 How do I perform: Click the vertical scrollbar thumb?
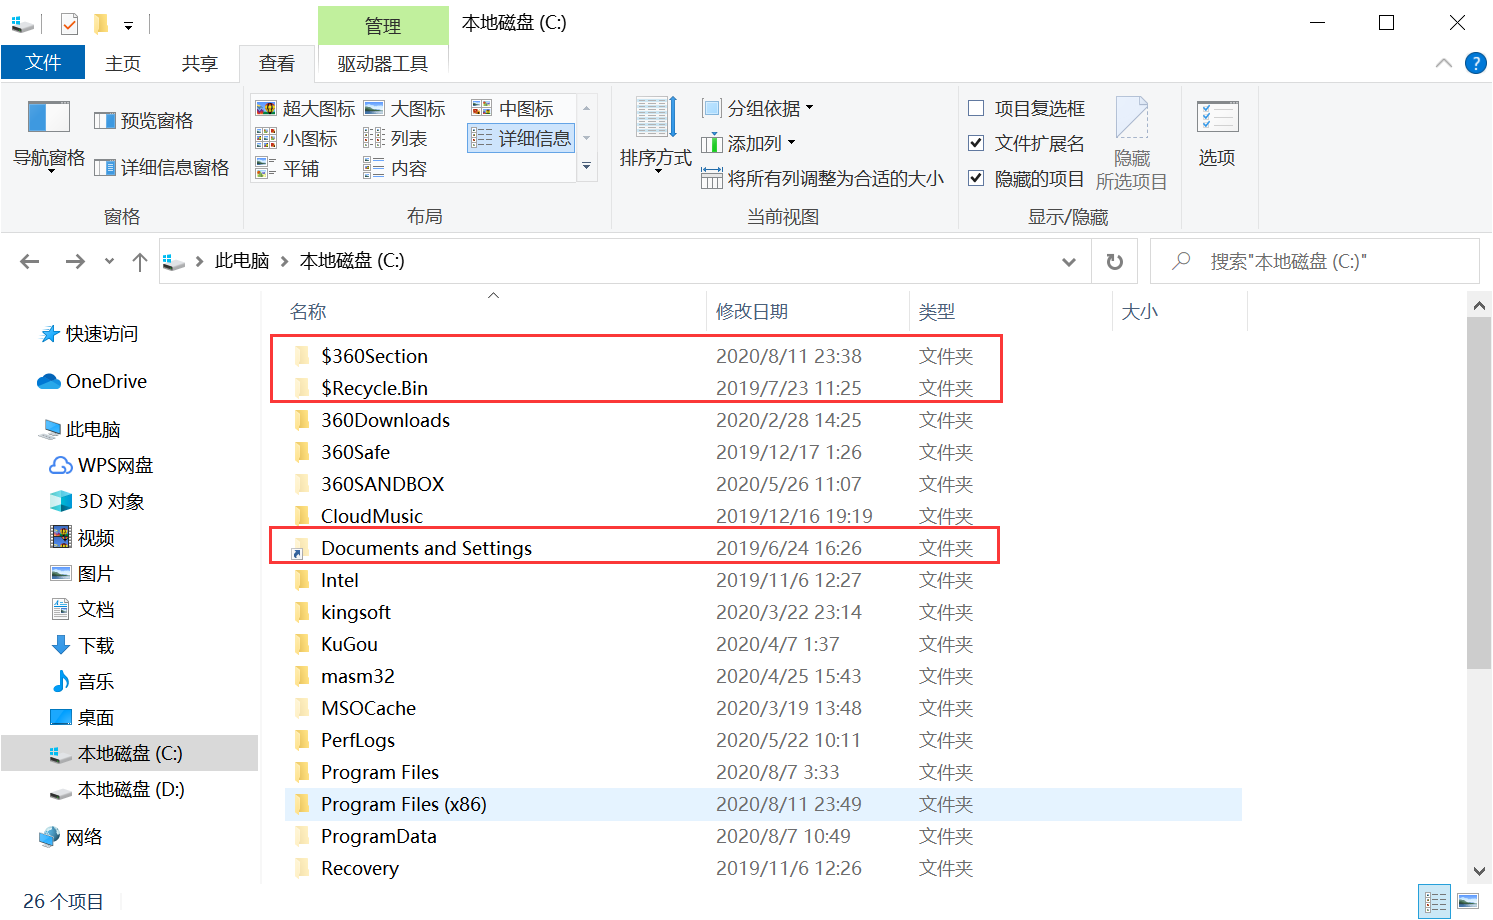[1479, 493]
